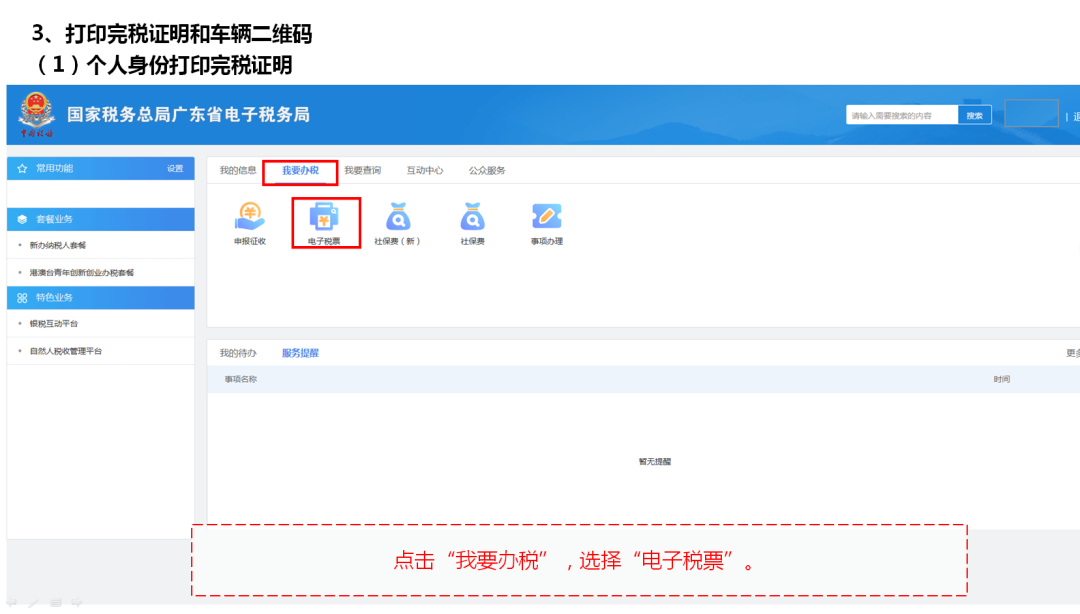The width and height of the screenshot is (1080, 614).
Task: Click the star icon beside 常用功能
Action: [22, 168]
